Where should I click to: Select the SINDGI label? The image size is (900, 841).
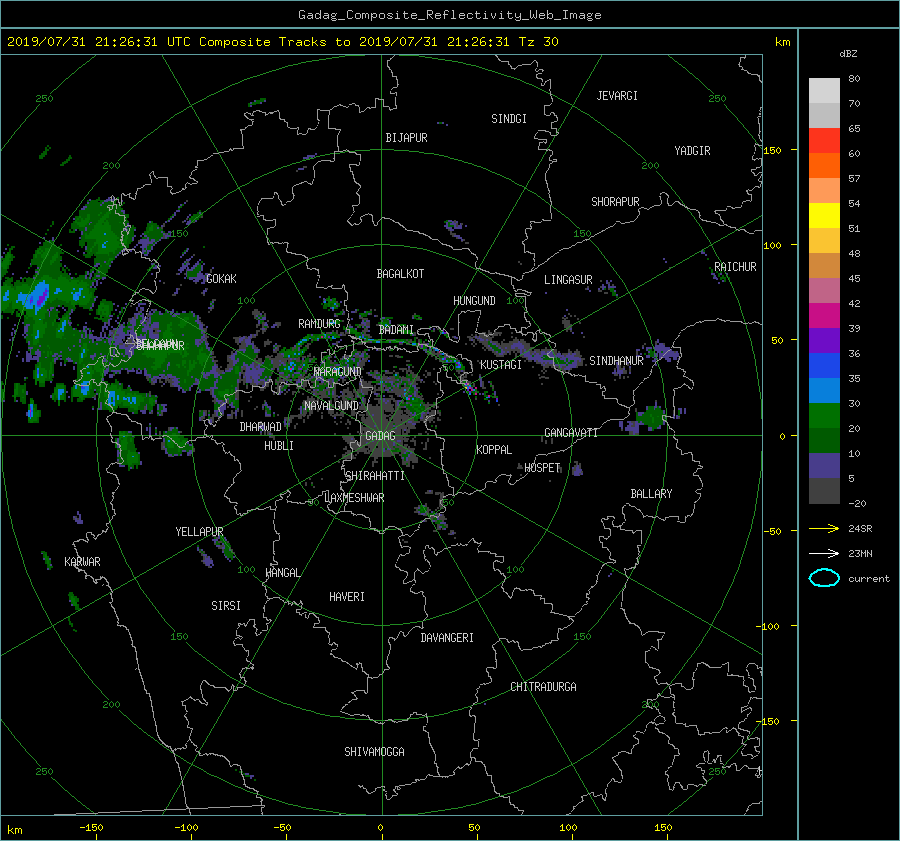509,119
